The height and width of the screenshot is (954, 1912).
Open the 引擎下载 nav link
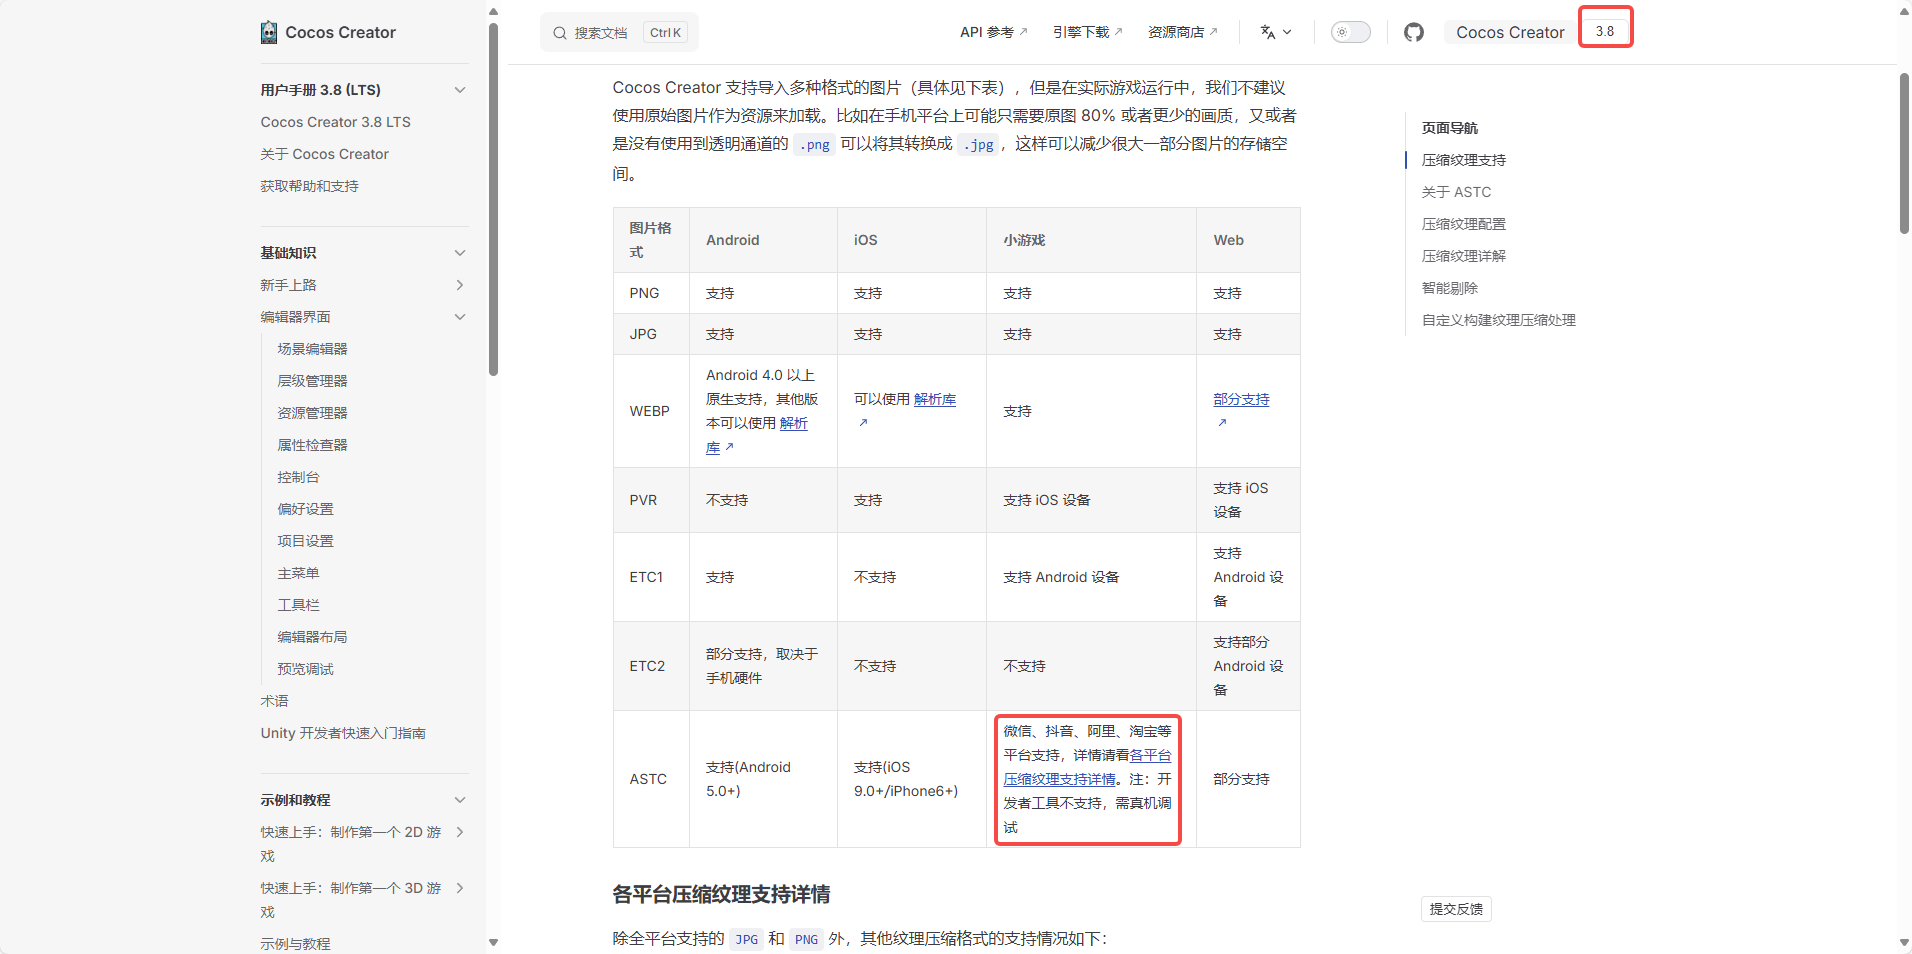1087,32
